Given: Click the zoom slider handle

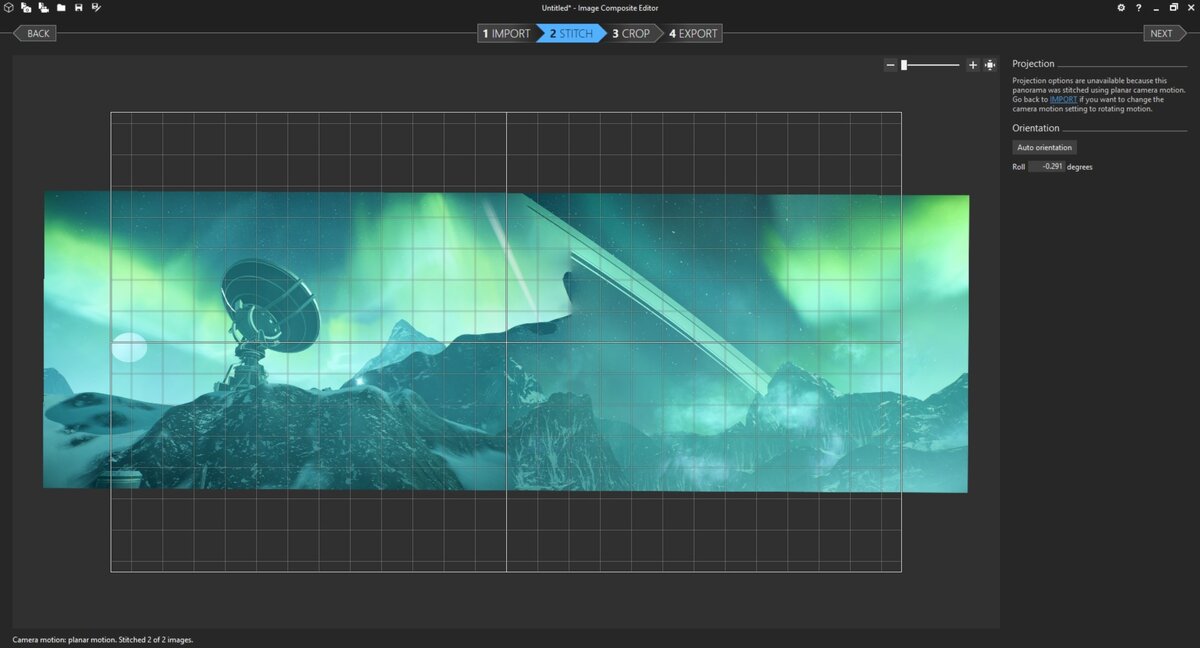Looking at the screenshot, I should pyautogui.click(x=904, y=65).
